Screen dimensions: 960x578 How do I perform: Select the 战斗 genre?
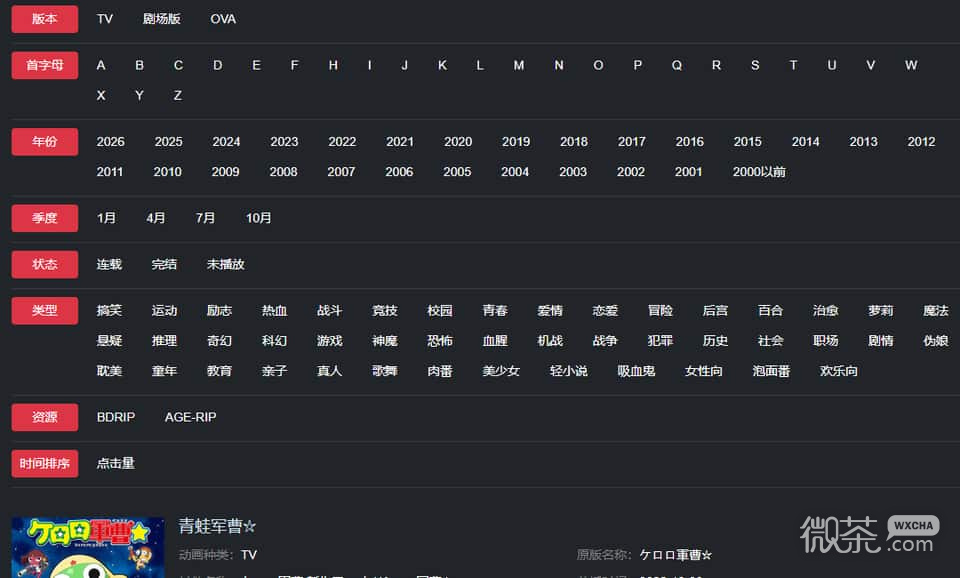(x=329, y=310)
